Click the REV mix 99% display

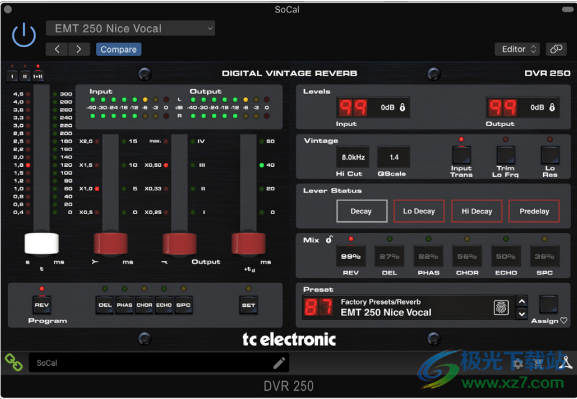click(351, 256)
